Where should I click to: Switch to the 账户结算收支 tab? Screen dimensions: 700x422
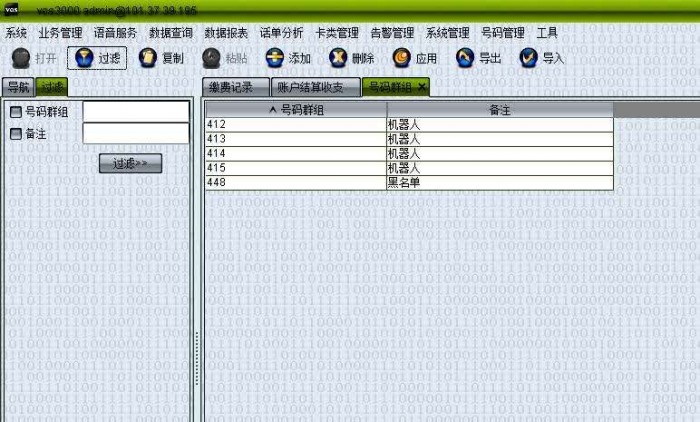coord(316,87)
